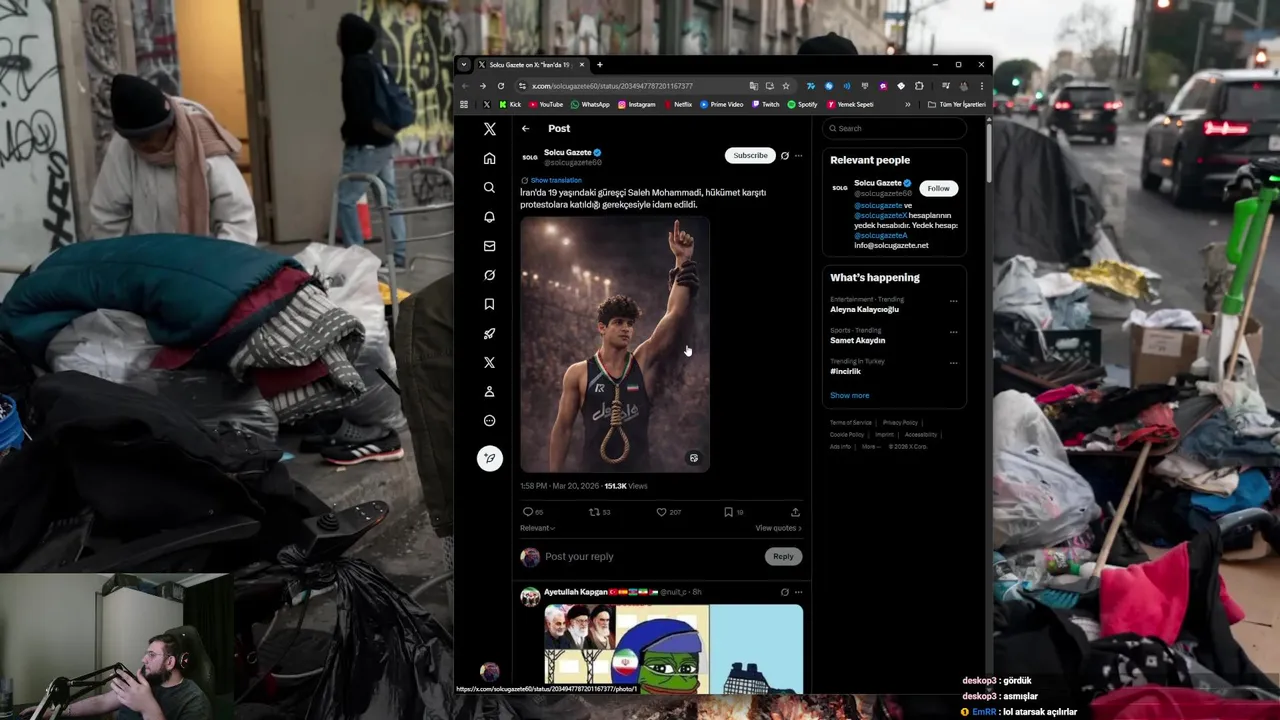This screenshot has width=1280, height=720.
Task: Open Messages envelope icon
Action: pyautogui.click(x=489, y=246)
